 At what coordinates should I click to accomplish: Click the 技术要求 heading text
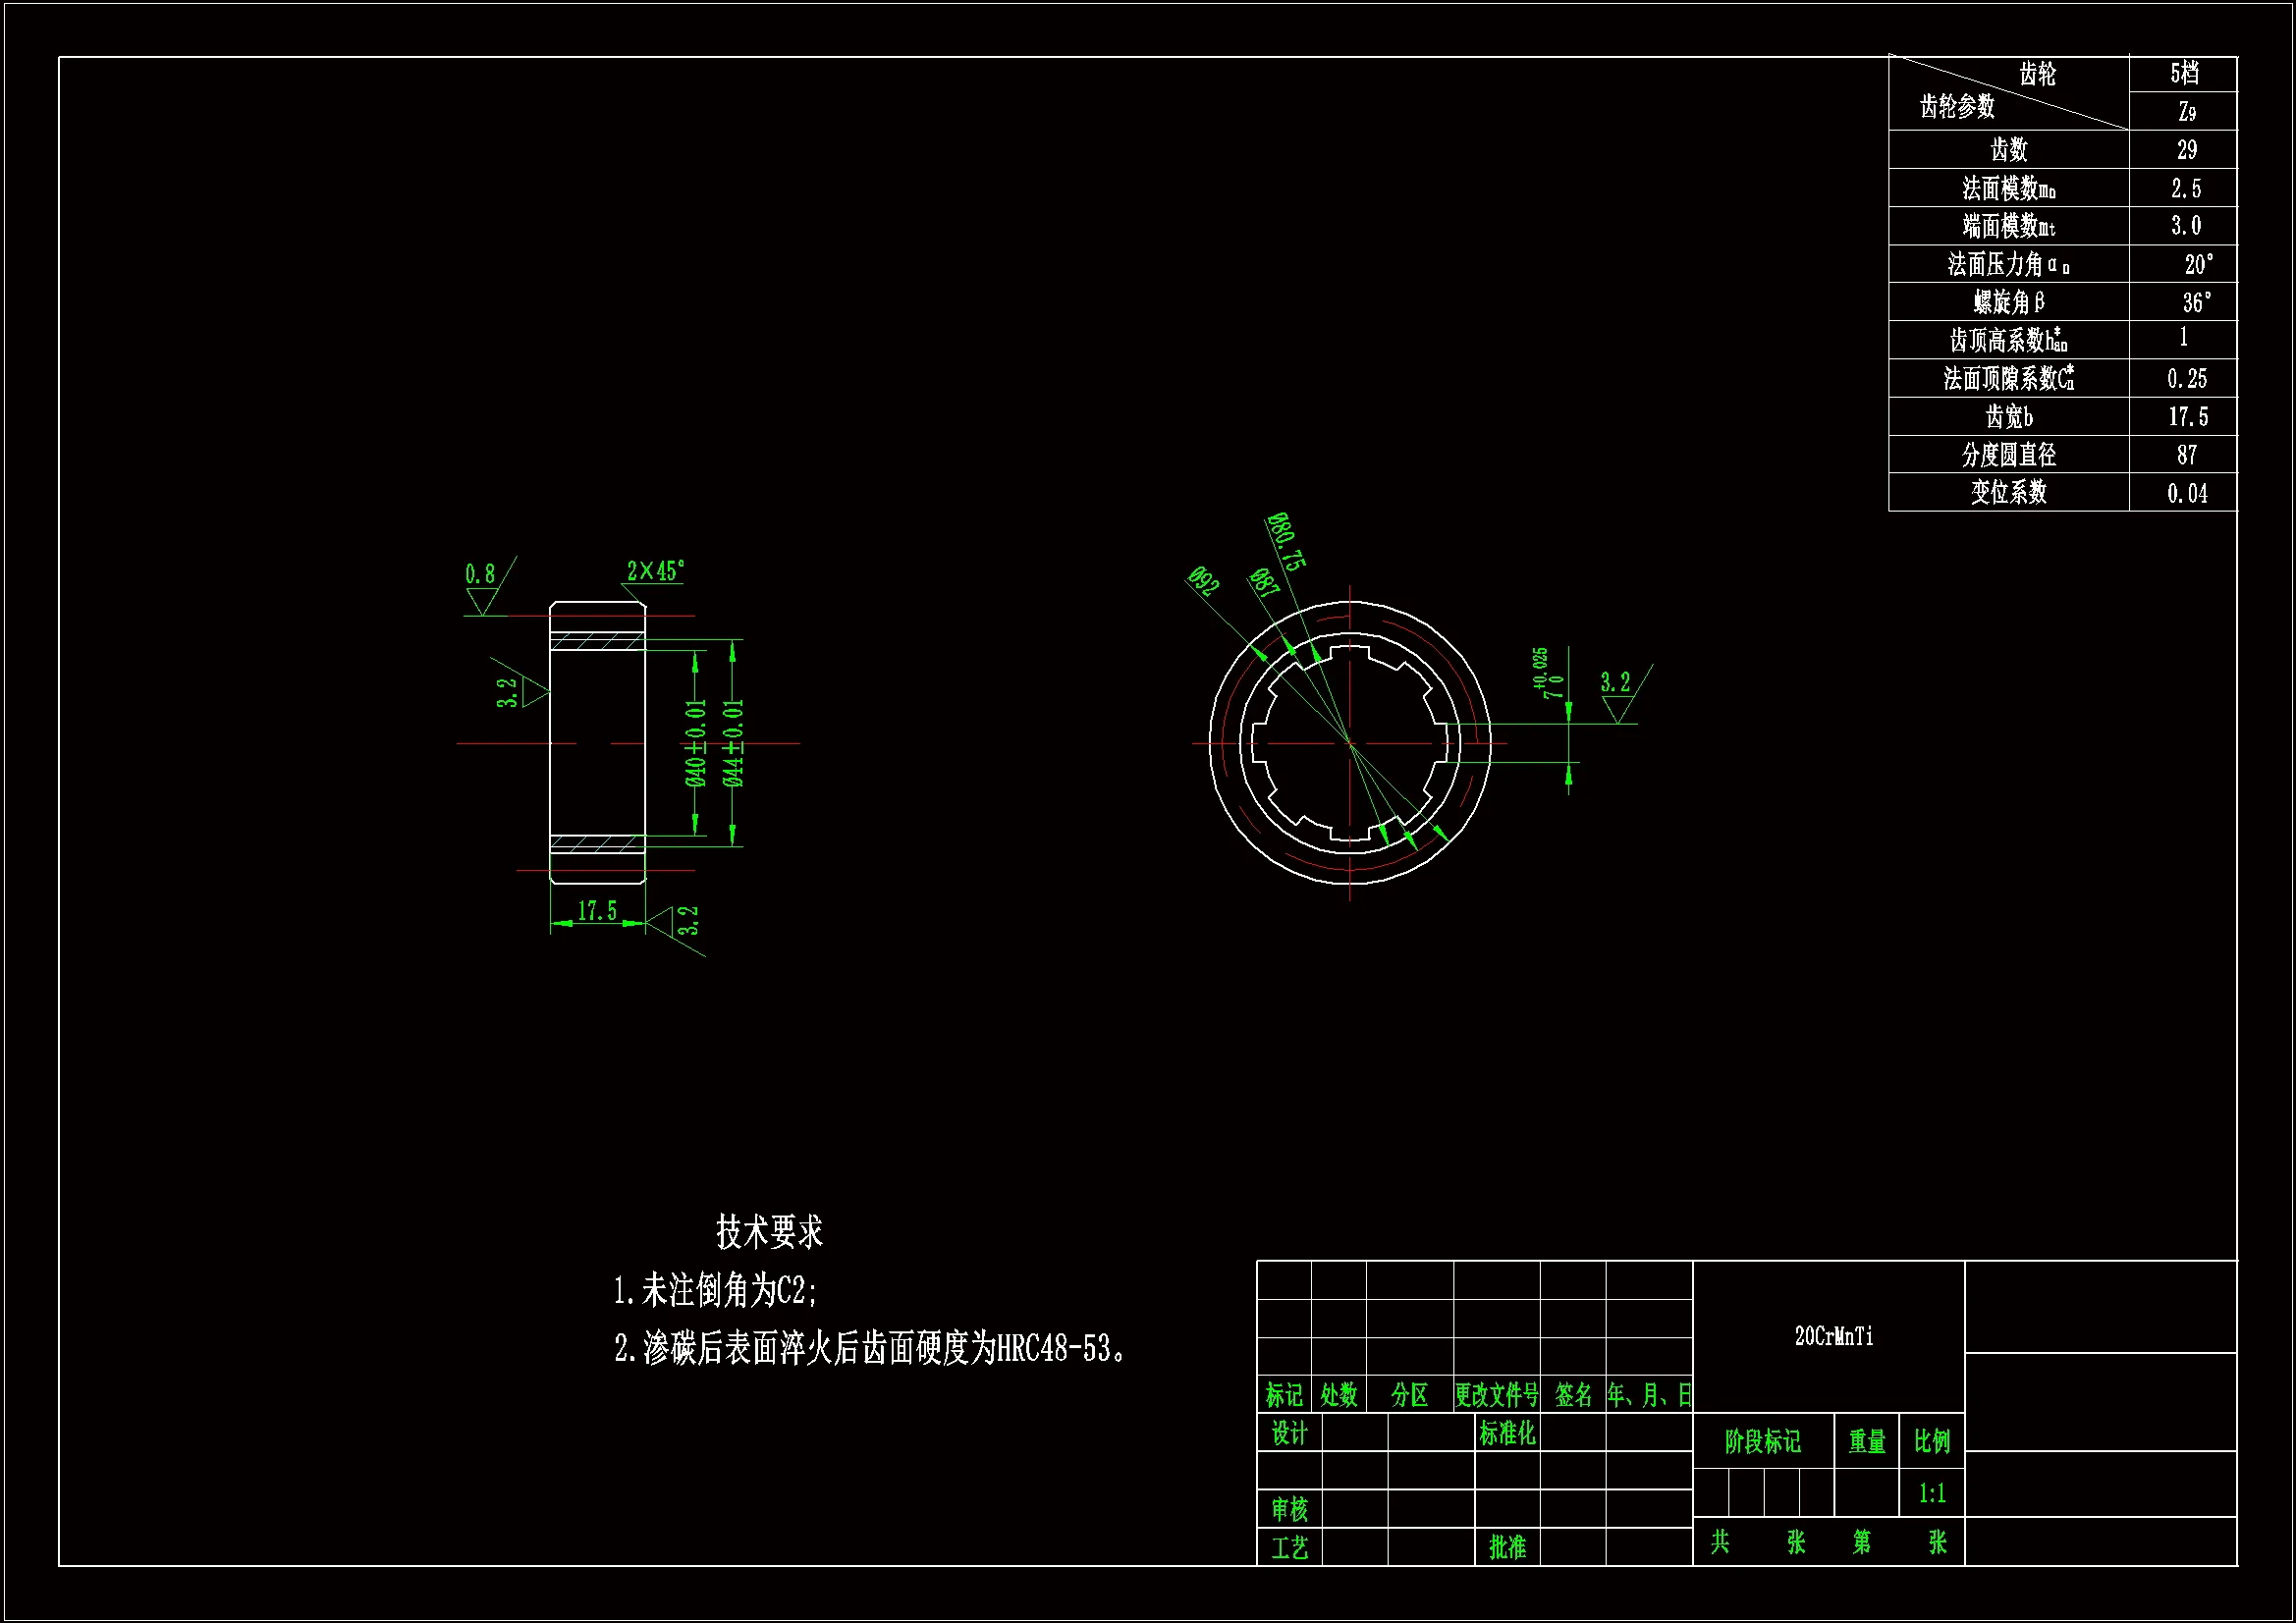click(x=769, y=1232)
